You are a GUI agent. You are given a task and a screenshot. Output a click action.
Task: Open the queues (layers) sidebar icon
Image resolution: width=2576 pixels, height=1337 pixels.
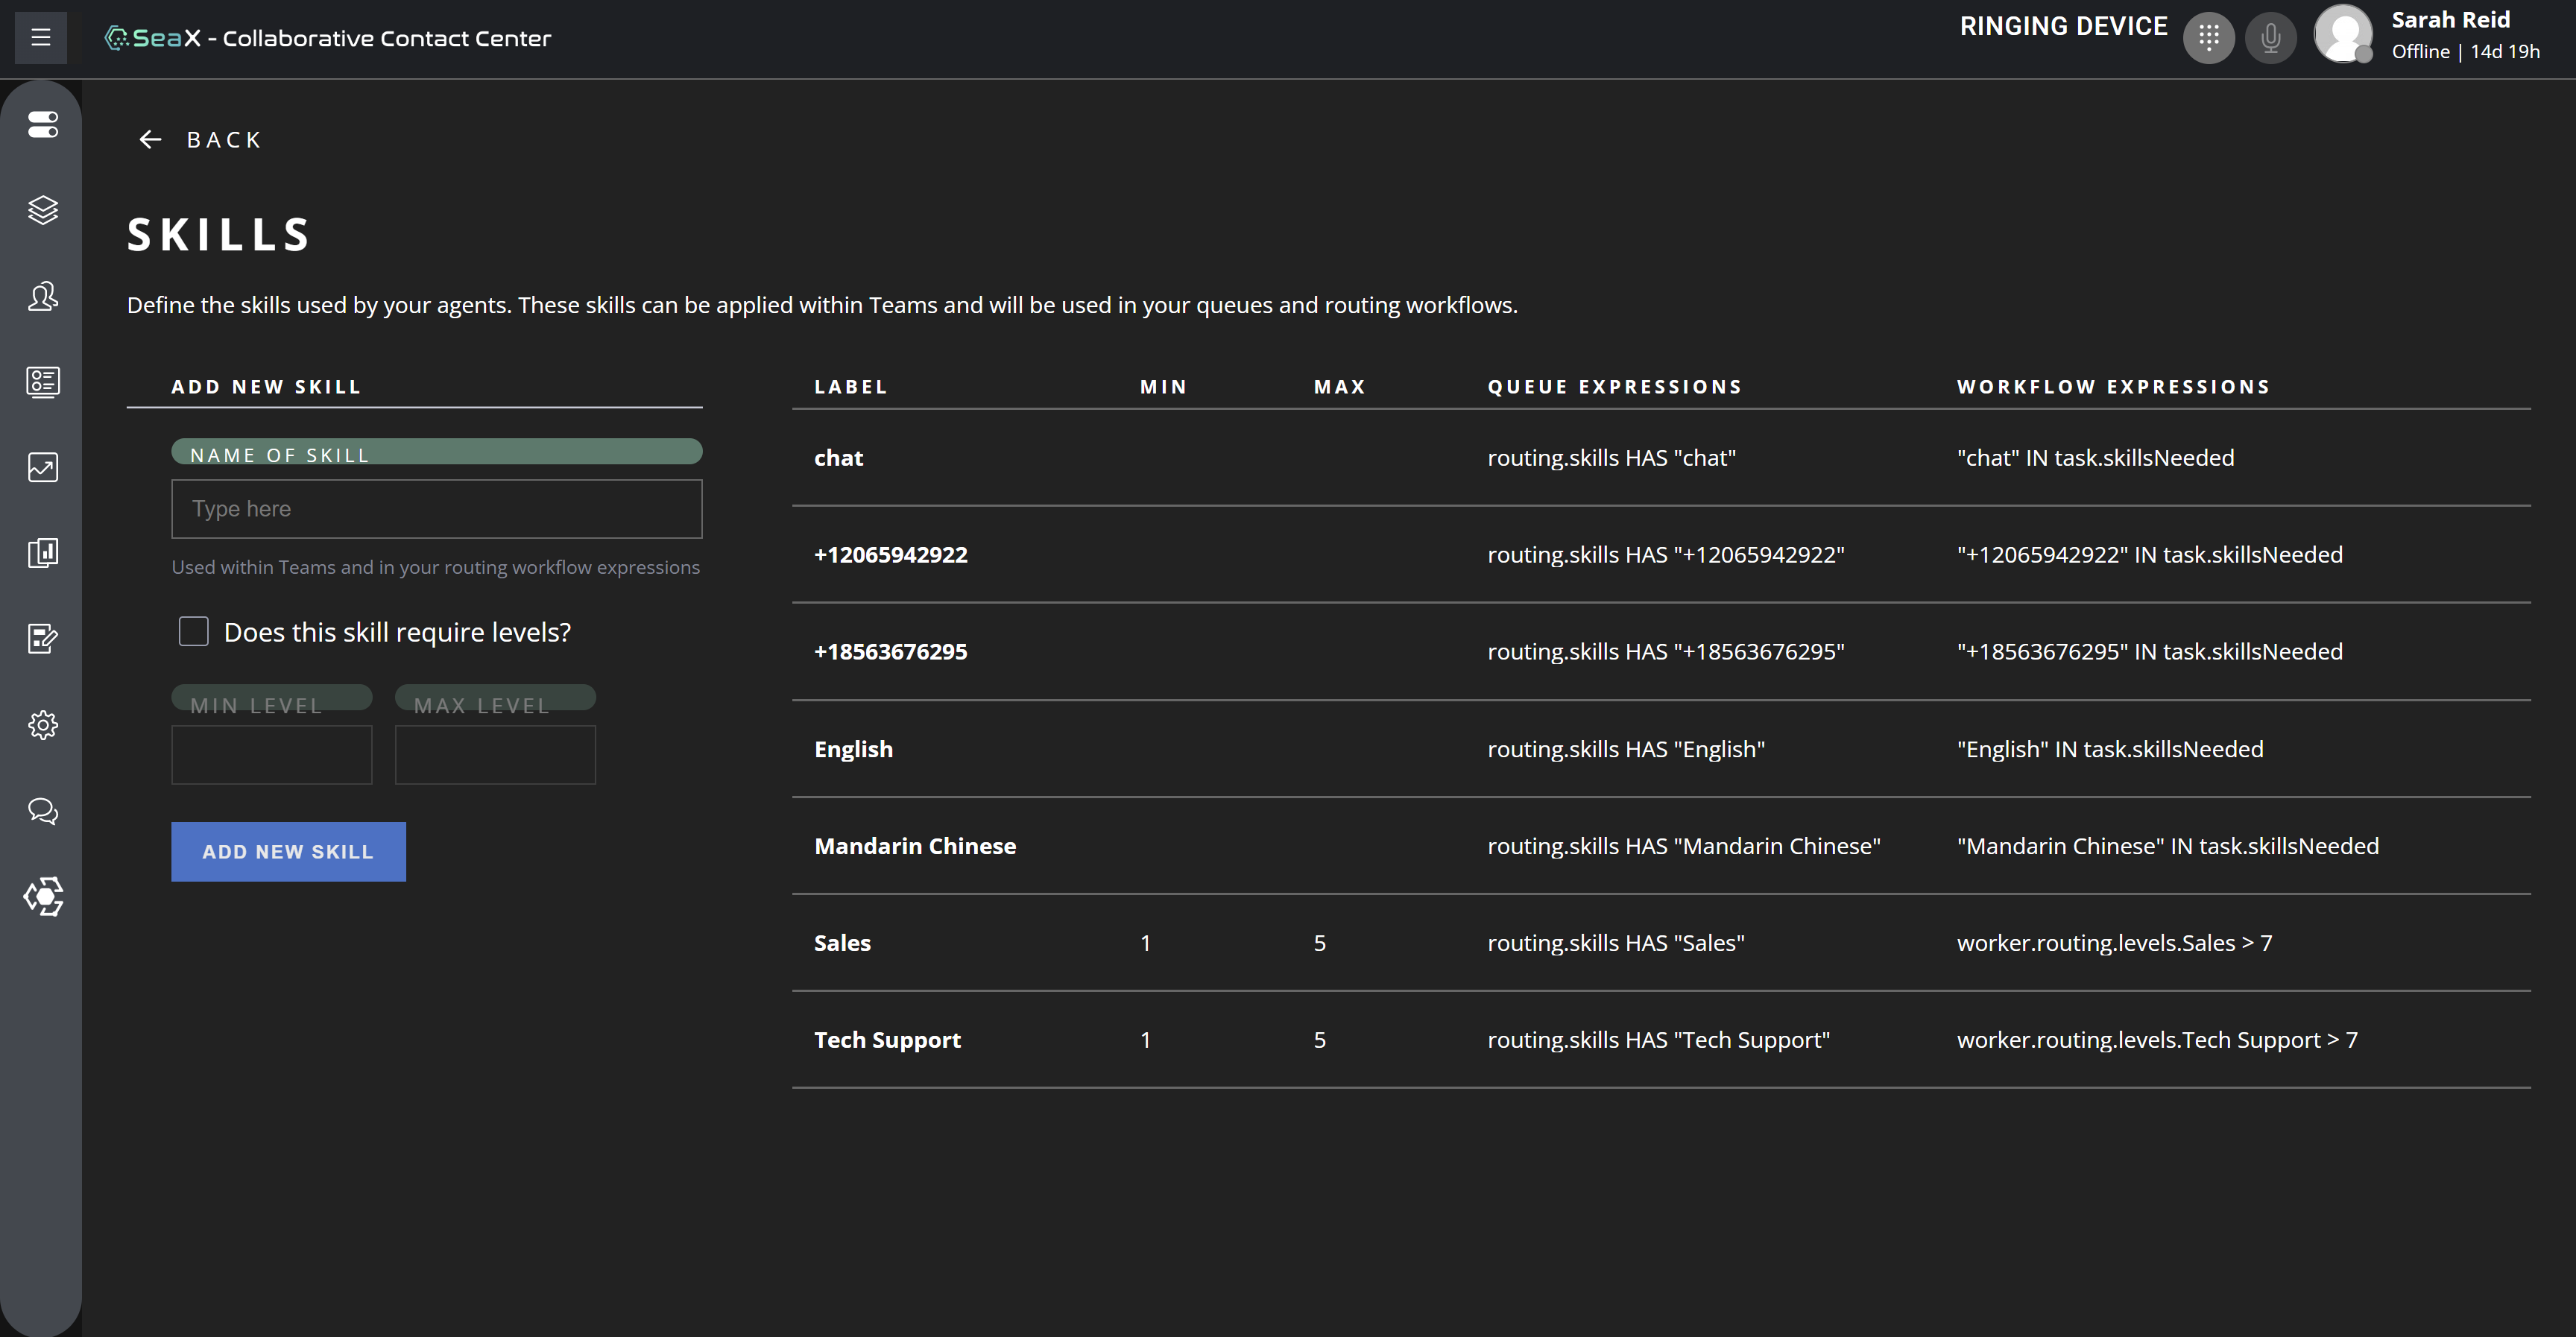[x=42, y=210]
